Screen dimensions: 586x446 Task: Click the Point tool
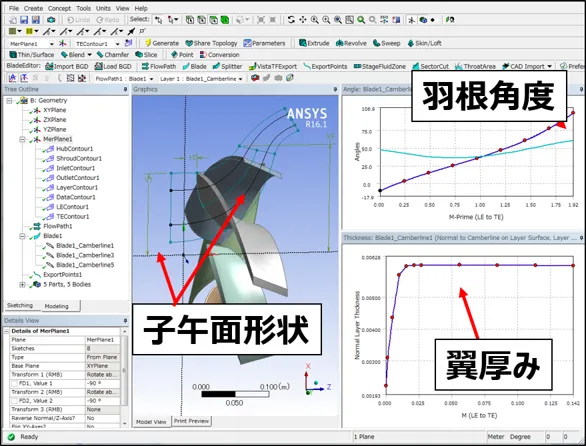pyautogui.click(x=182, y=55)
